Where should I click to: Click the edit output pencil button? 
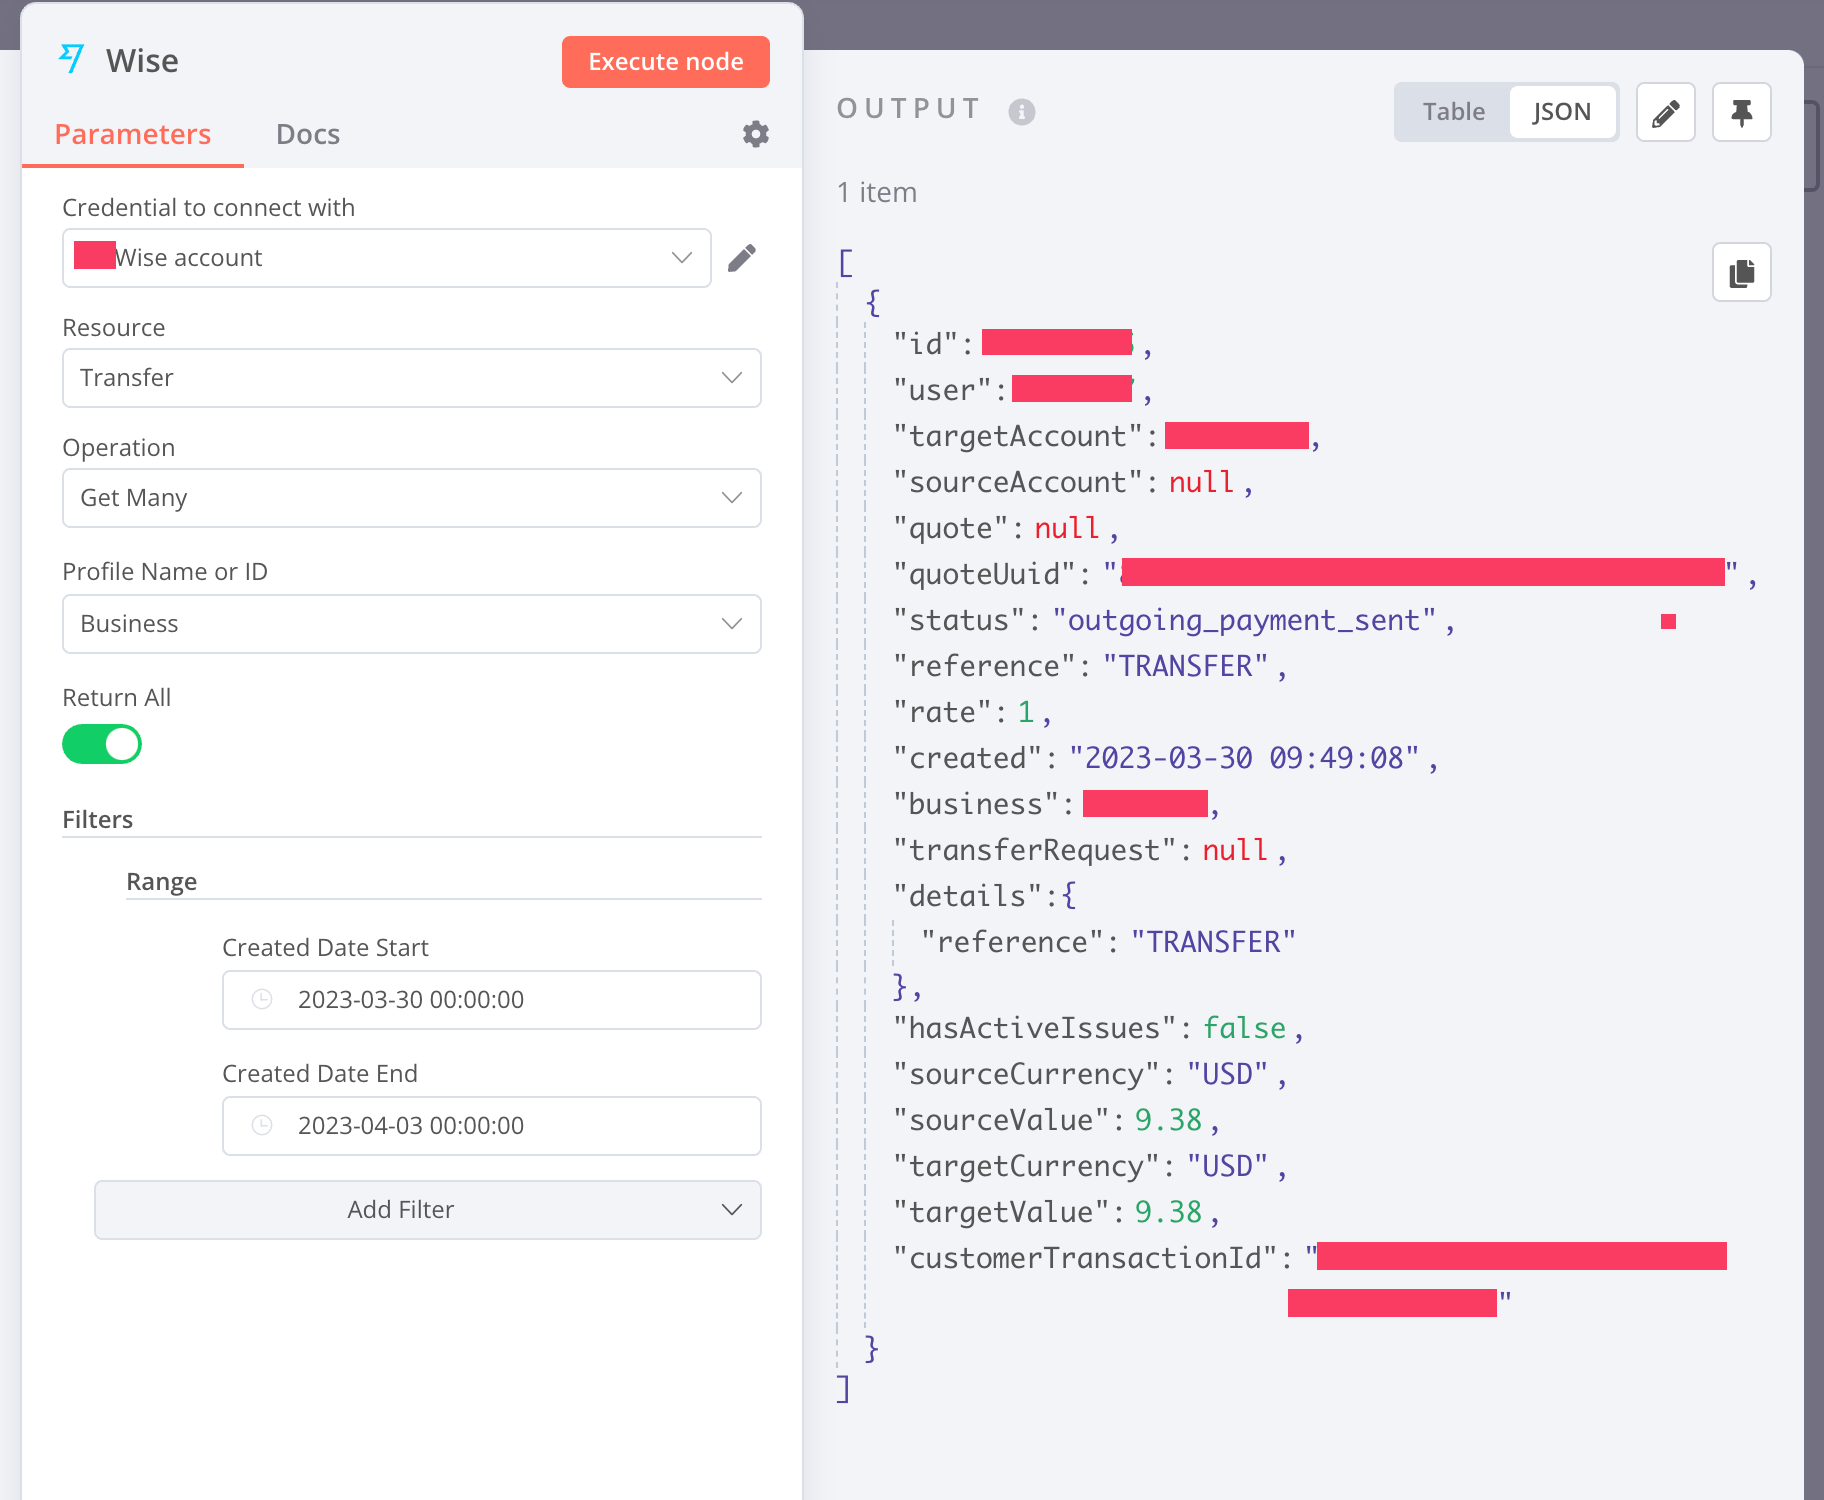[x=1665, y=112]
